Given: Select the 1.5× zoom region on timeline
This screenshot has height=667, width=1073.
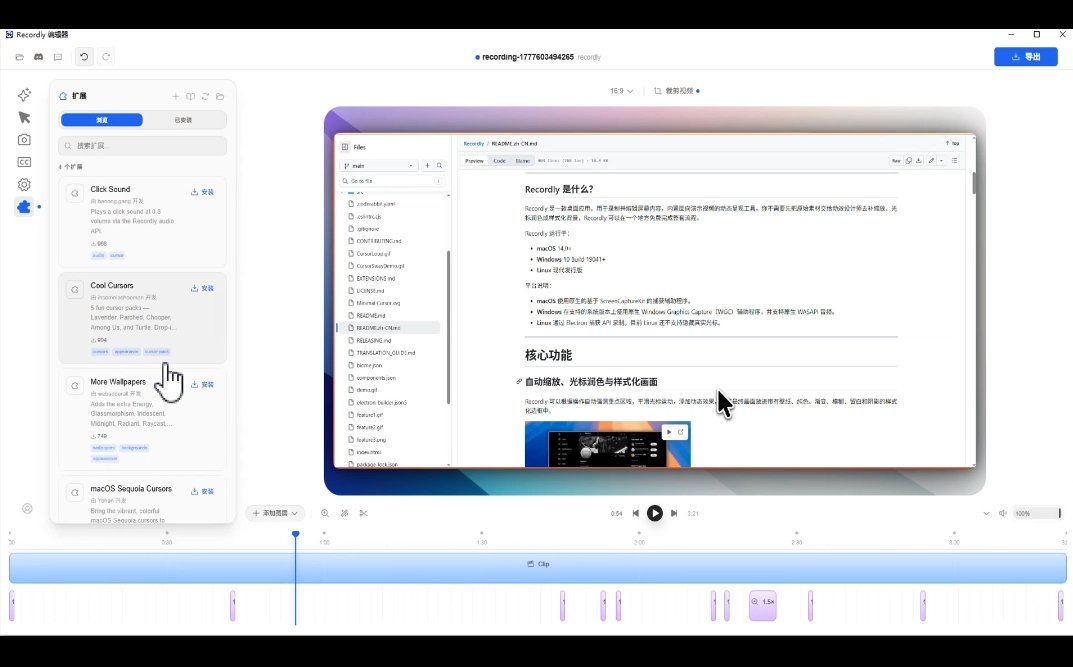Looking at the screenshot, I should point(763,605).
